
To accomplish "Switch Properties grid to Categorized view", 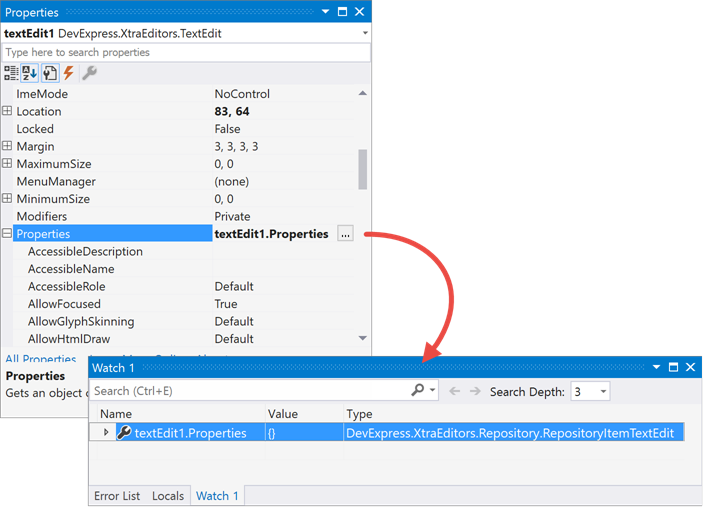I will pos(11,73).
